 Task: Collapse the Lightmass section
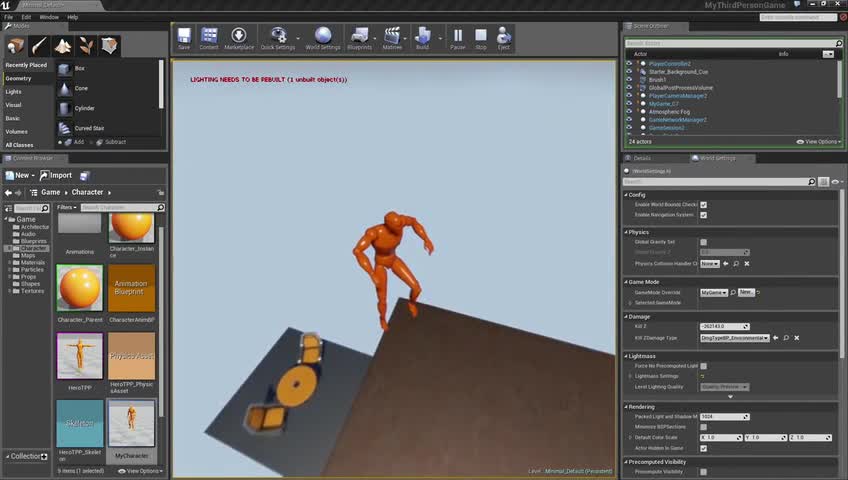626,356
